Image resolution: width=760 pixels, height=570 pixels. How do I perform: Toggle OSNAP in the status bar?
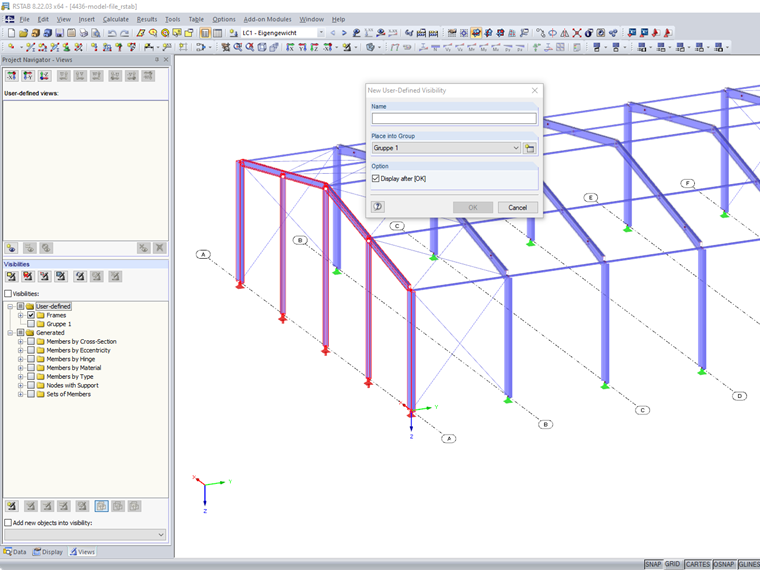[x=724, y=564]
